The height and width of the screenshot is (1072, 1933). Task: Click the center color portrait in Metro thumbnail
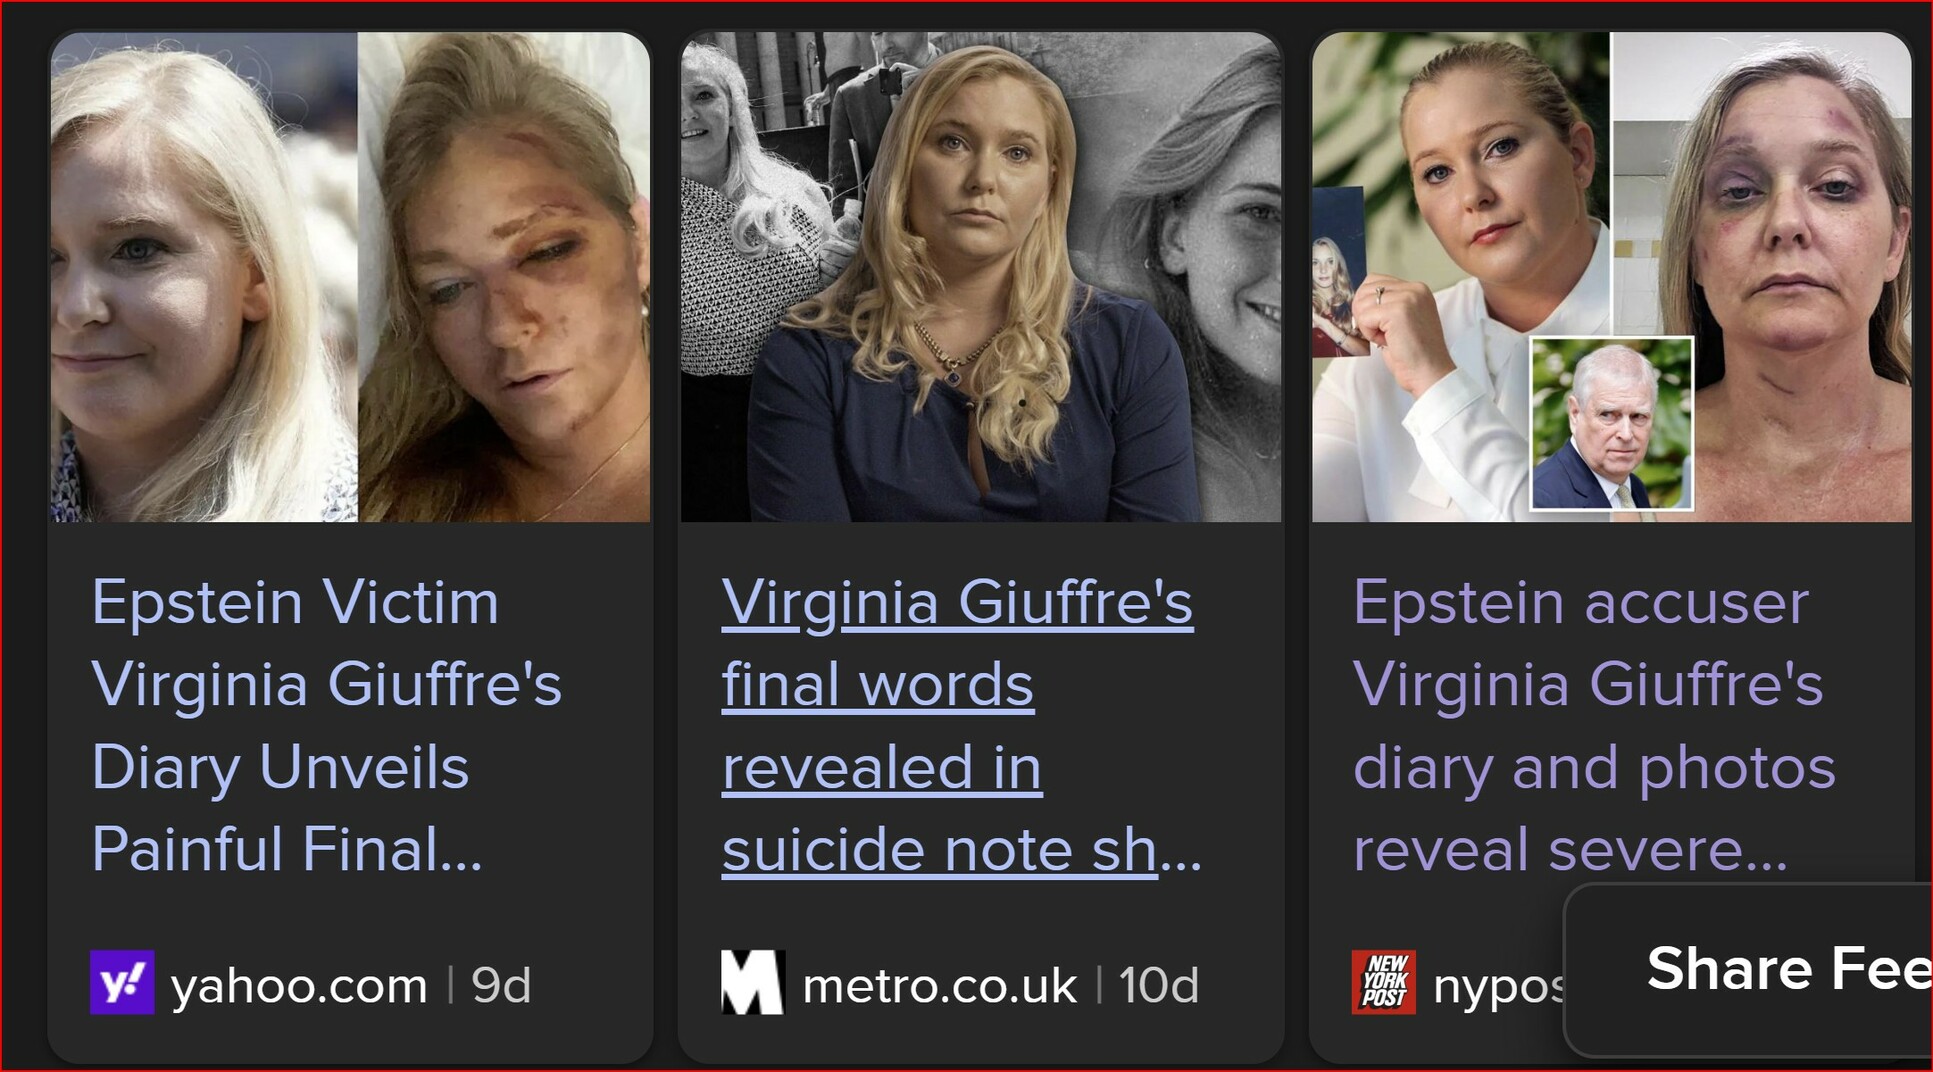[970, 290]
